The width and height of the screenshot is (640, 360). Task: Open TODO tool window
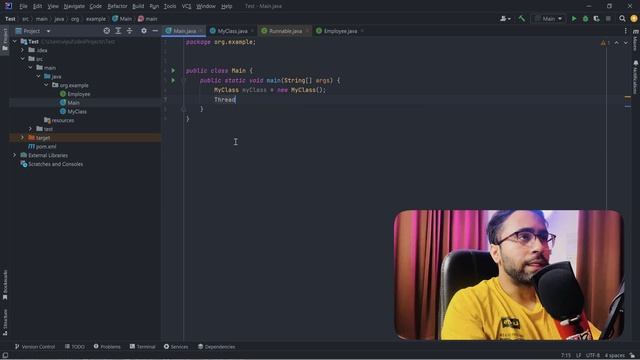tap(74, 347)
